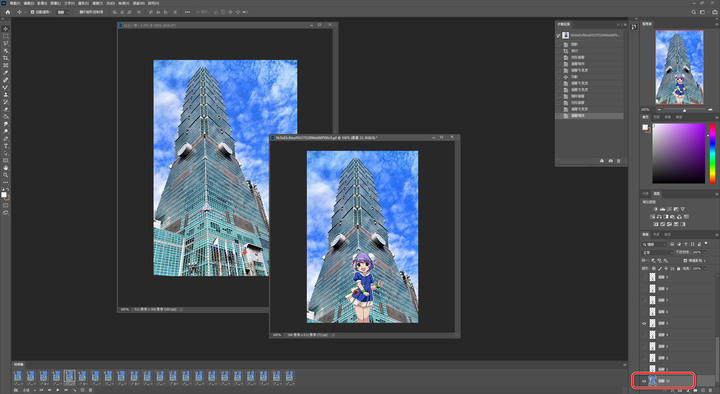Add a Brightness/Contrast adjustment
This screenshot has height=394, width=720.
pos(656,209)
